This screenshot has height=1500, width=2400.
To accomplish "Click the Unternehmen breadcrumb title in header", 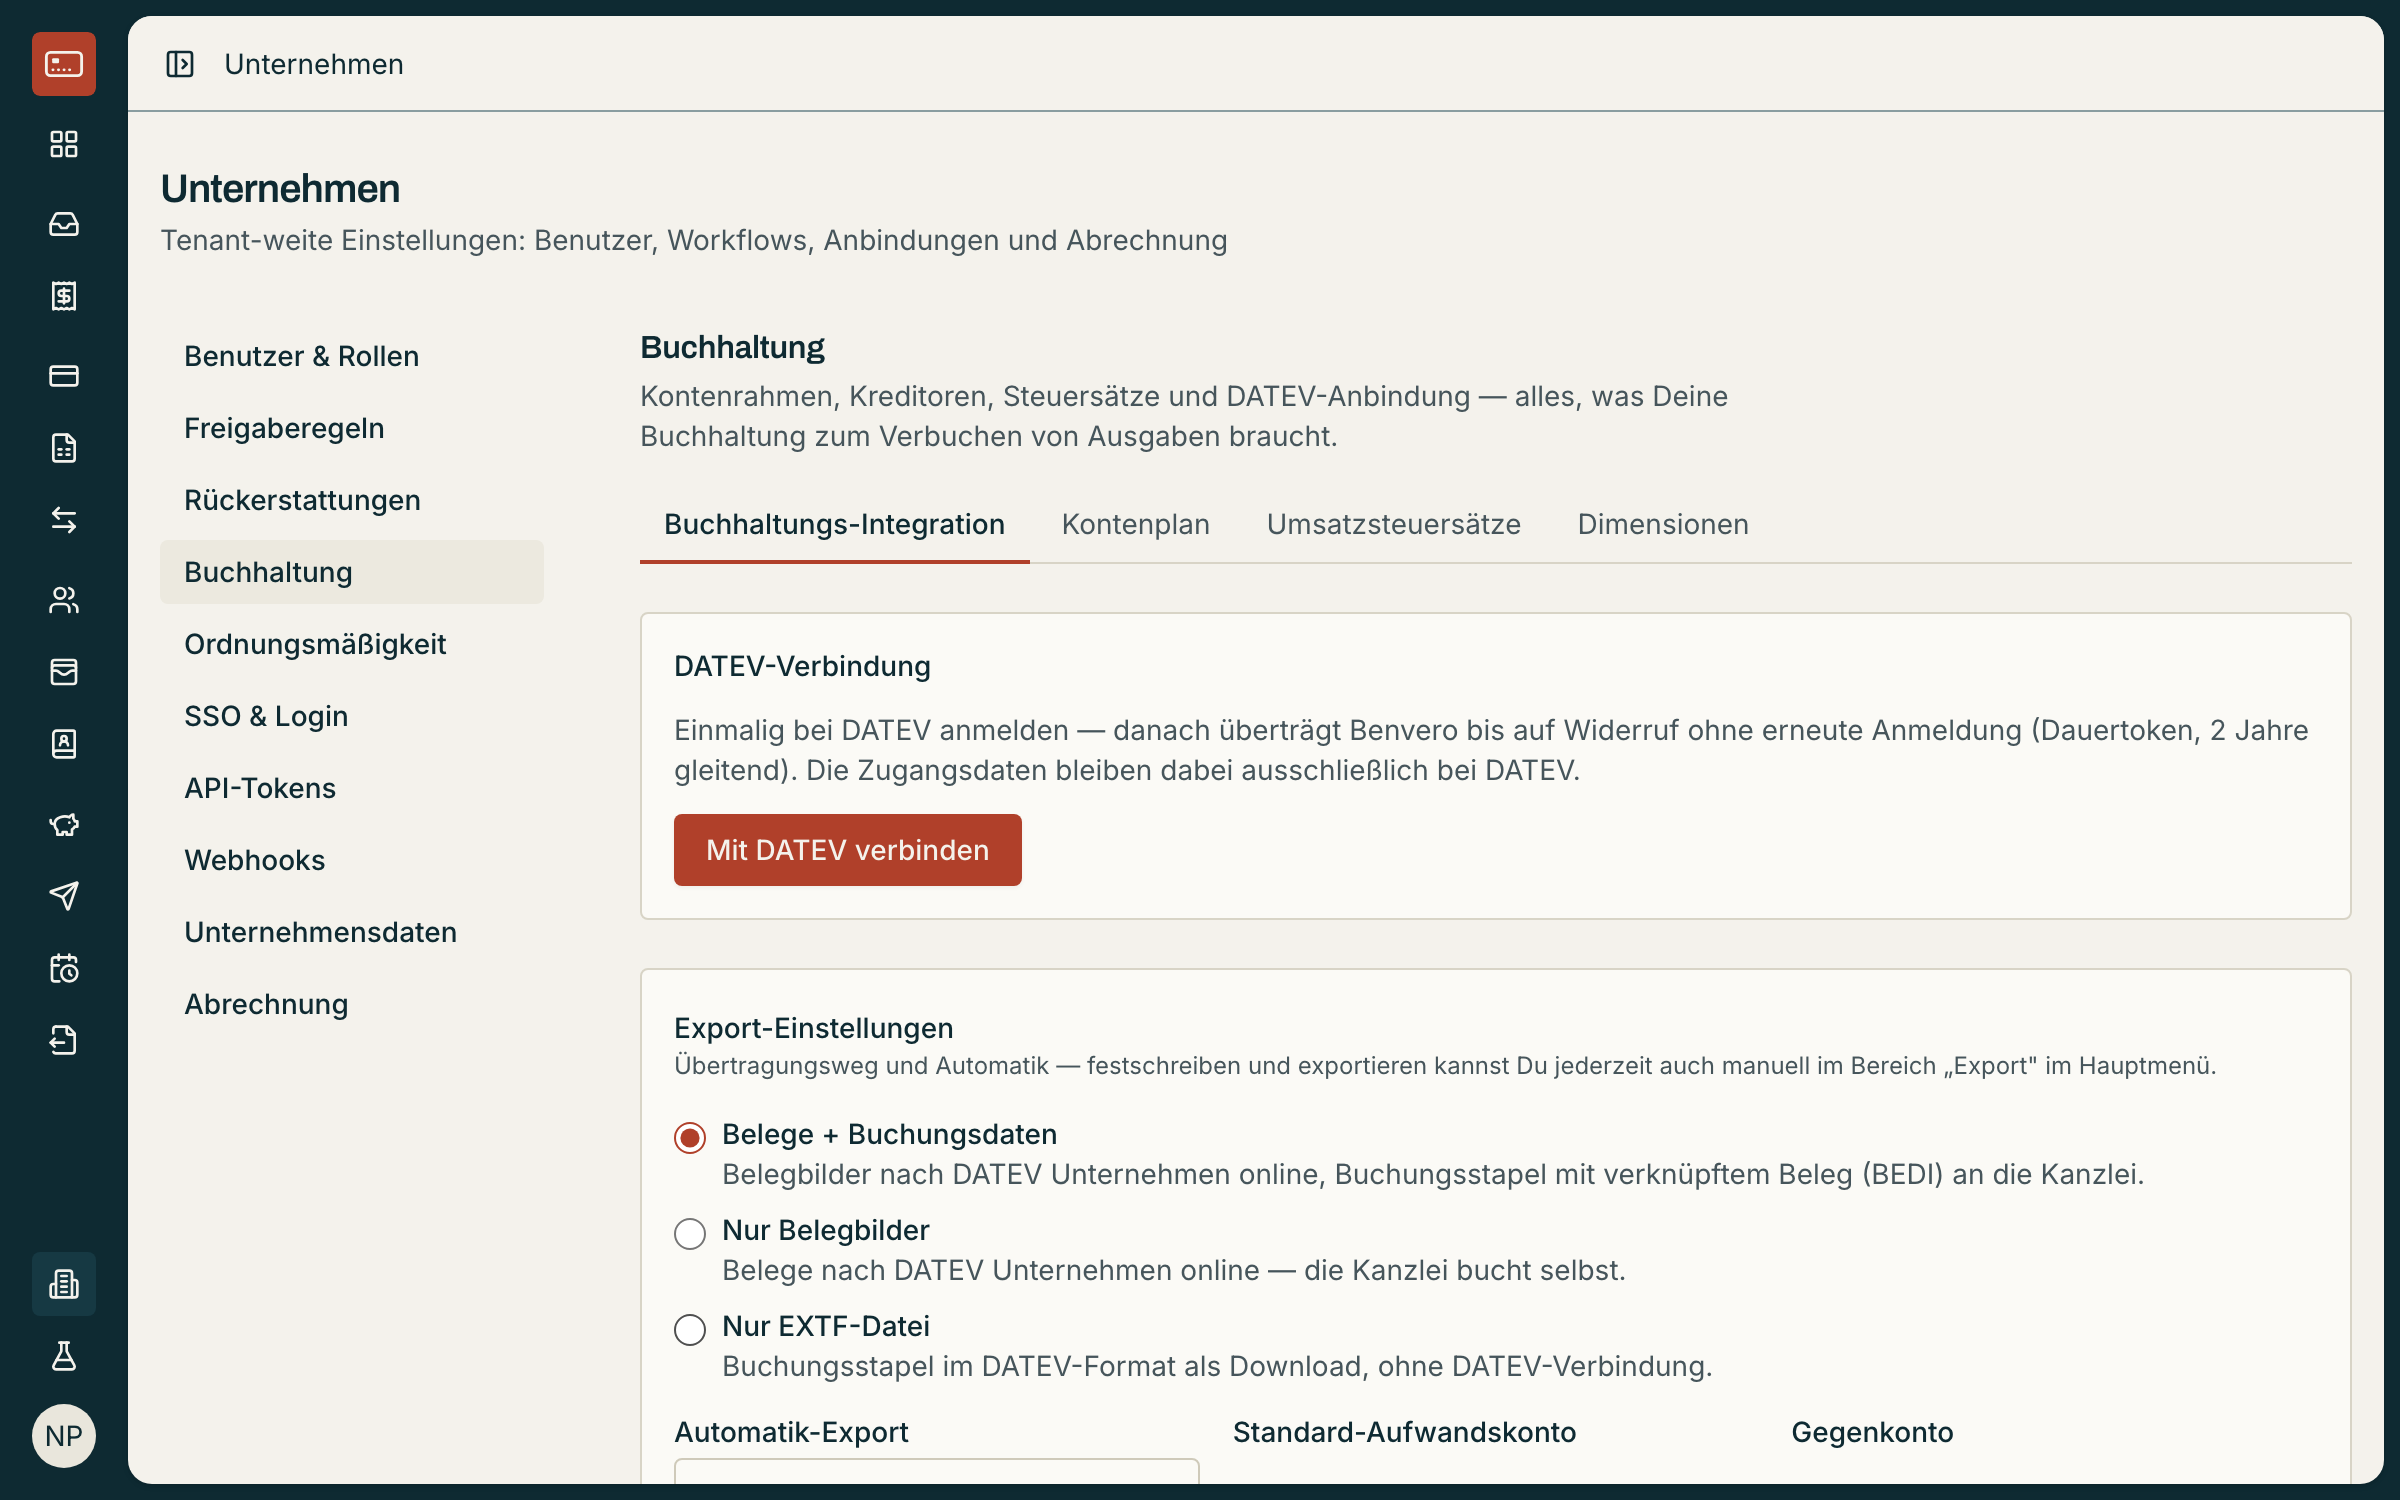I will point(314,64).
